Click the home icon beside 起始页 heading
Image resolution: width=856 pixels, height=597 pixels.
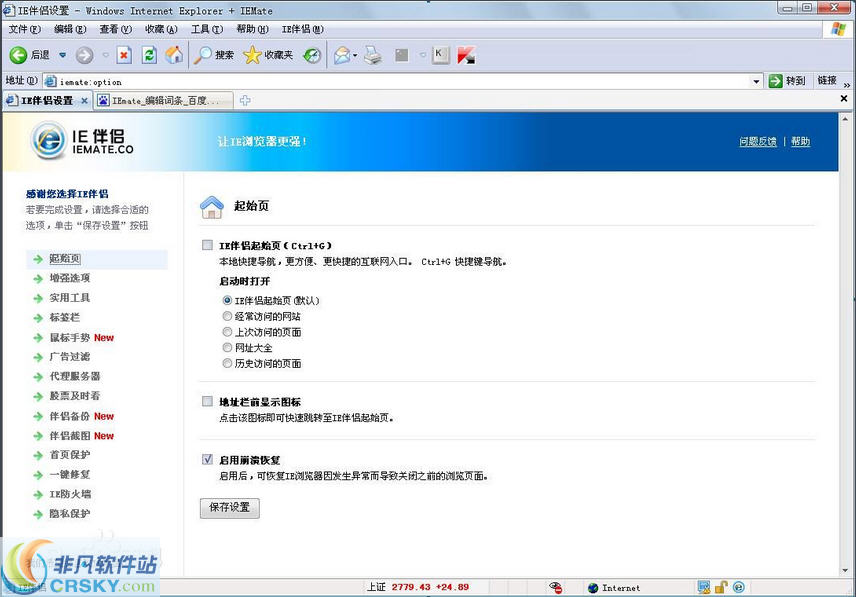[x=212, y=207]
